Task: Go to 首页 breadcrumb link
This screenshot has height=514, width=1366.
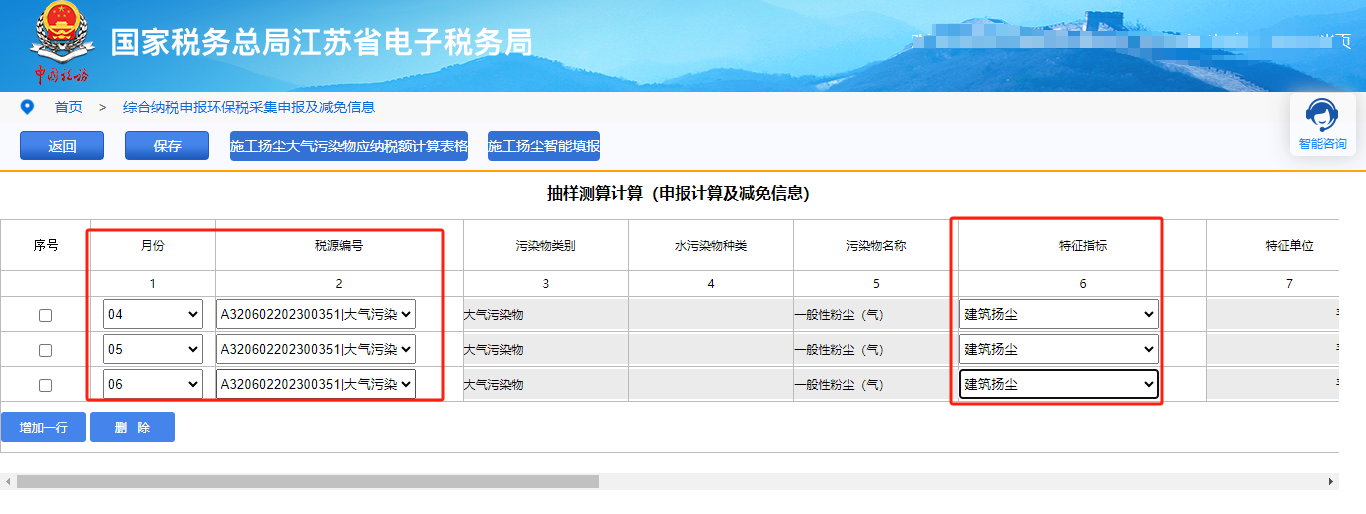Action: tap(68, 107)
